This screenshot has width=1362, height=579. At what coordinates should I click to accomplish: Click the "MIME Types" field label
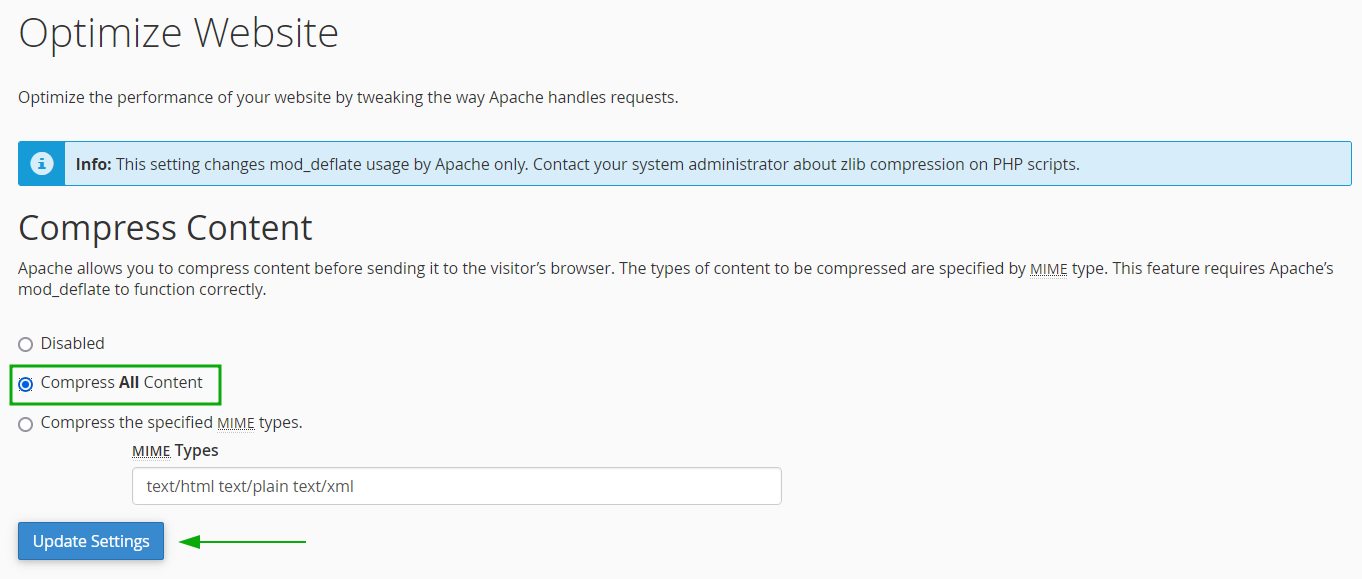click(x=175, y=450)
